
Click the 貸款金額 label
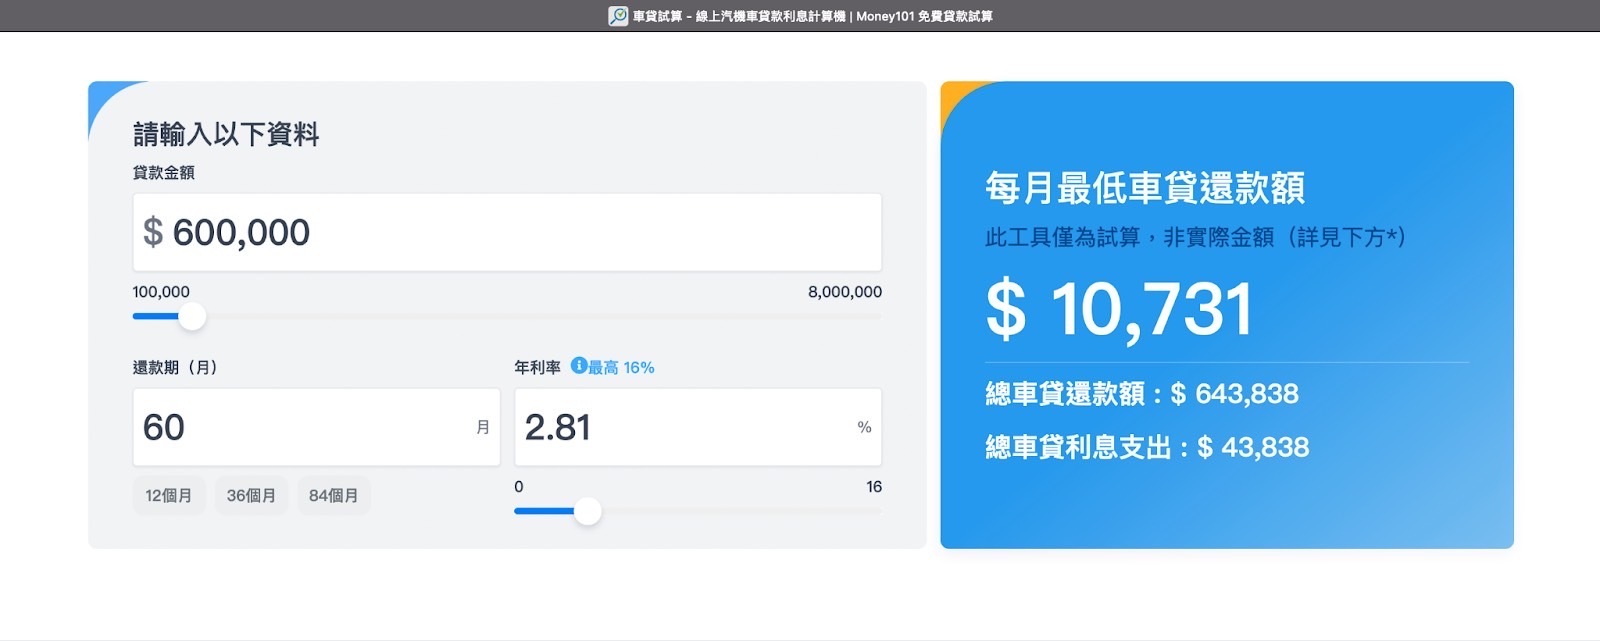pyautogui.click(x=164, y=173)
